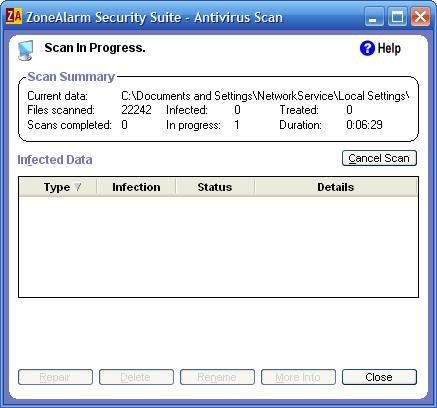The width and height of the screenshot is (437, 408).
Task: Click the disabled Repair button
Action: pos(55,377)
